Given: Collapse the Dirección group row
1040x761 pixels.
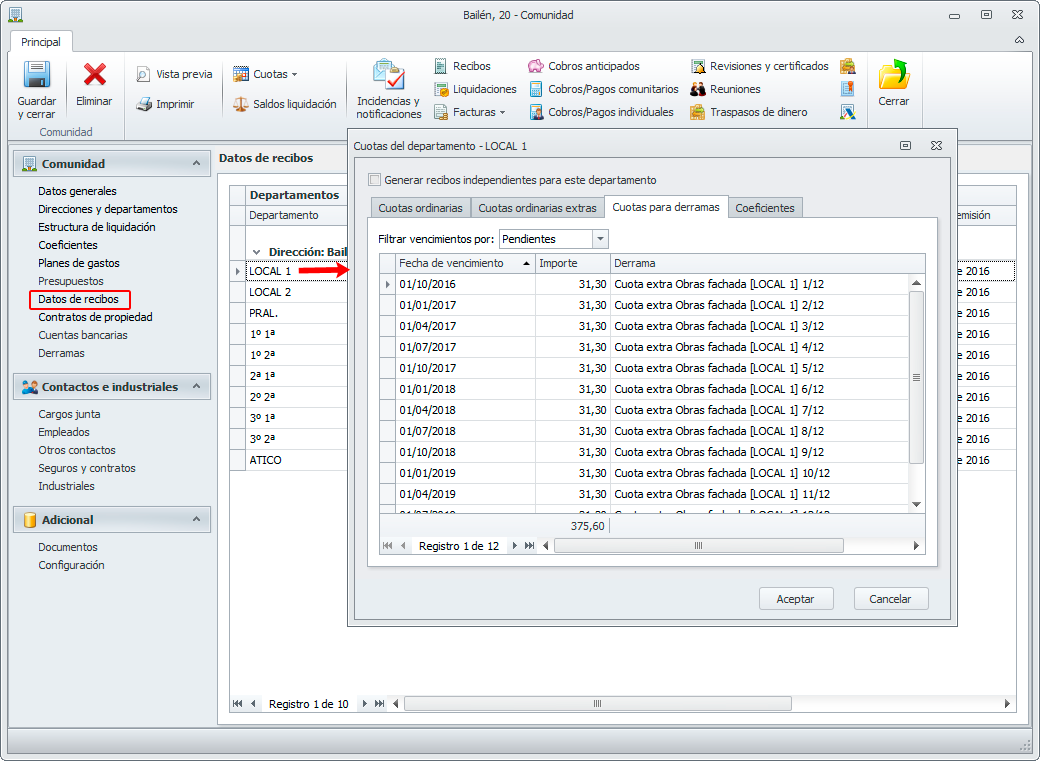Looking at the screenshot, I should pyautogui.click(x=257, y=252).
